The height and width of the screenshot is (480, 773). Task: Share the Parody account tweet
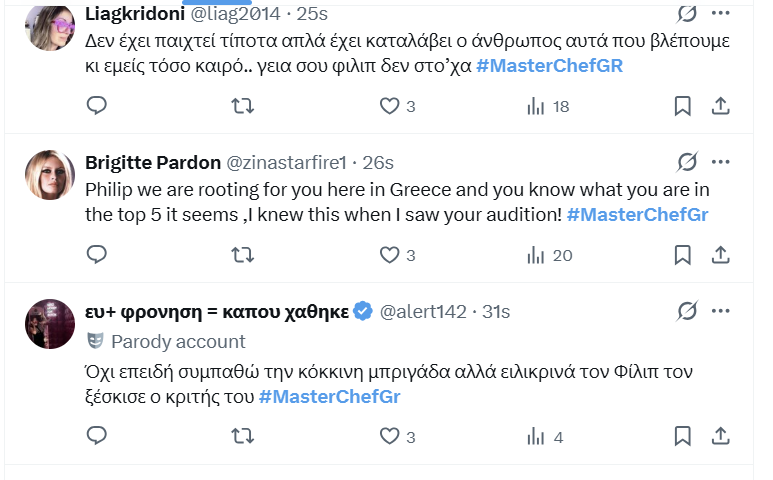click(720, 436)
